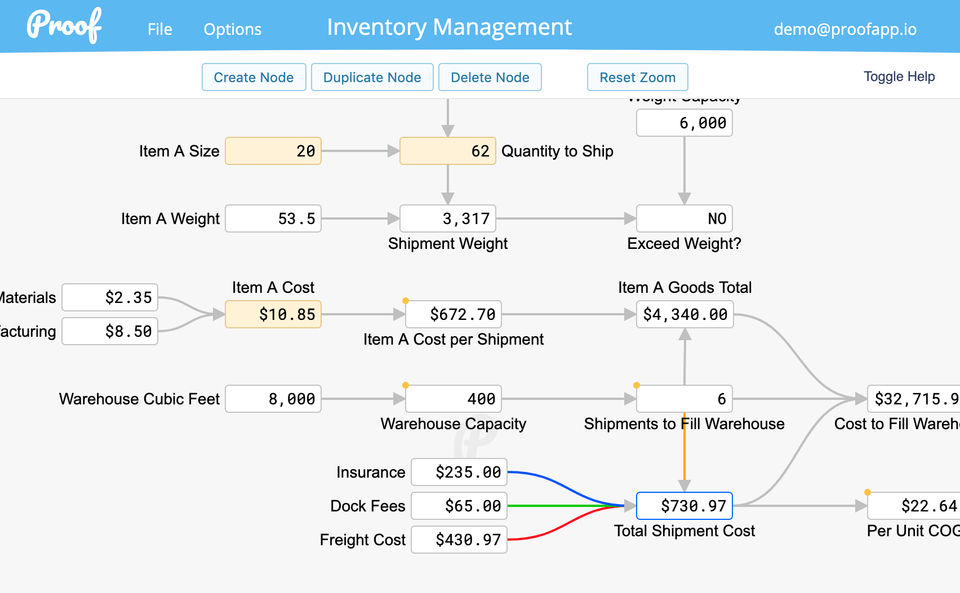
Task: Select the Quantity to Ship node 62
Action: coord(448,151)
